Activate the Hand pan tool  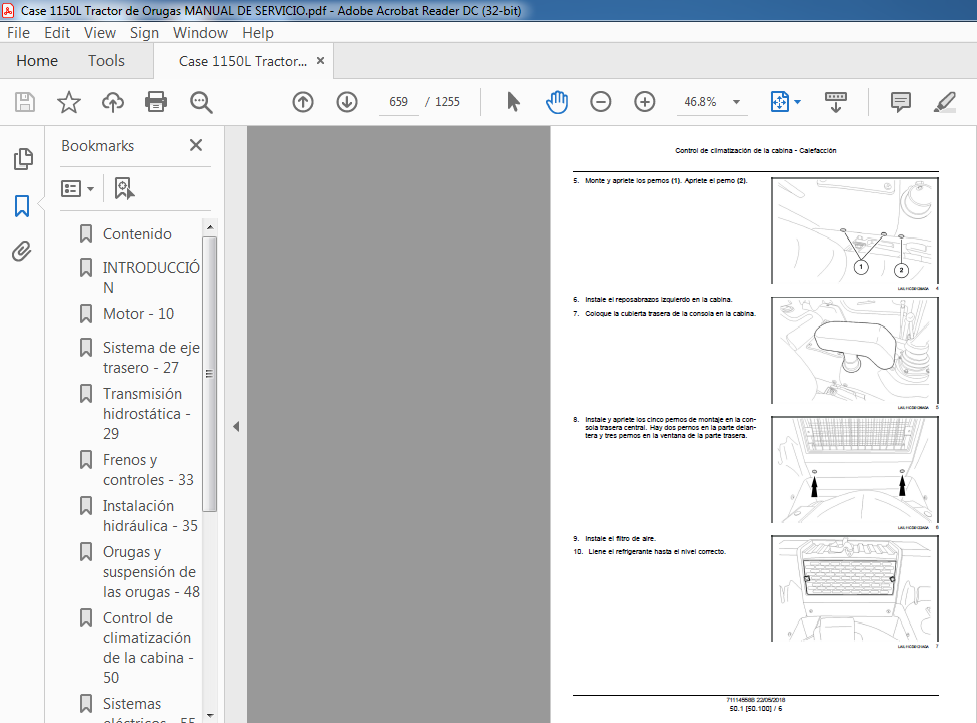tap(556, 102)
